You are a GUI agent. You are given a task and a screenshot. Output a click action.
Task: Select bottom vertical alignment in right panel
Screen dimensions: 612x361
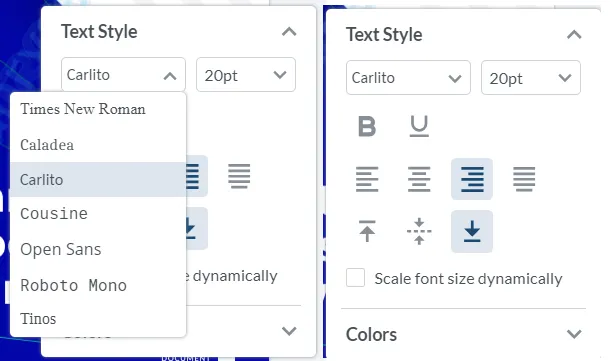tap(472, 231)
